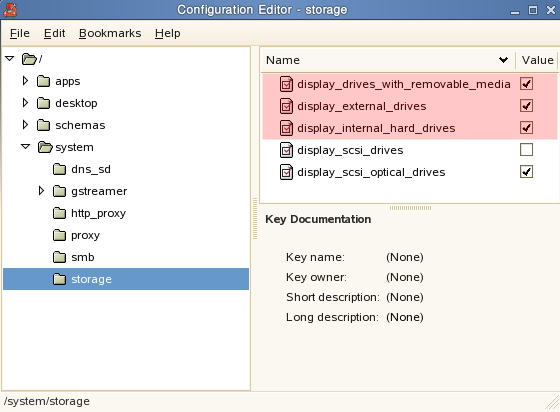The height and width of the screenshot is (412, 560).
Task: Click the Name column header
Action: click(388, 60)
